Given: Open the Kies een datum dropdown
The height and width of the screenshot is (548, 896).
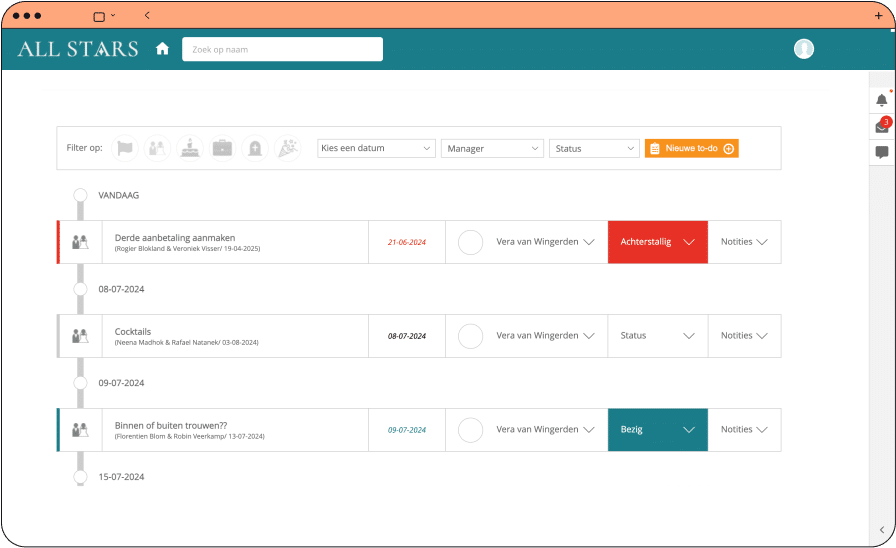Looking at the screenshot, I should point(375,148).
